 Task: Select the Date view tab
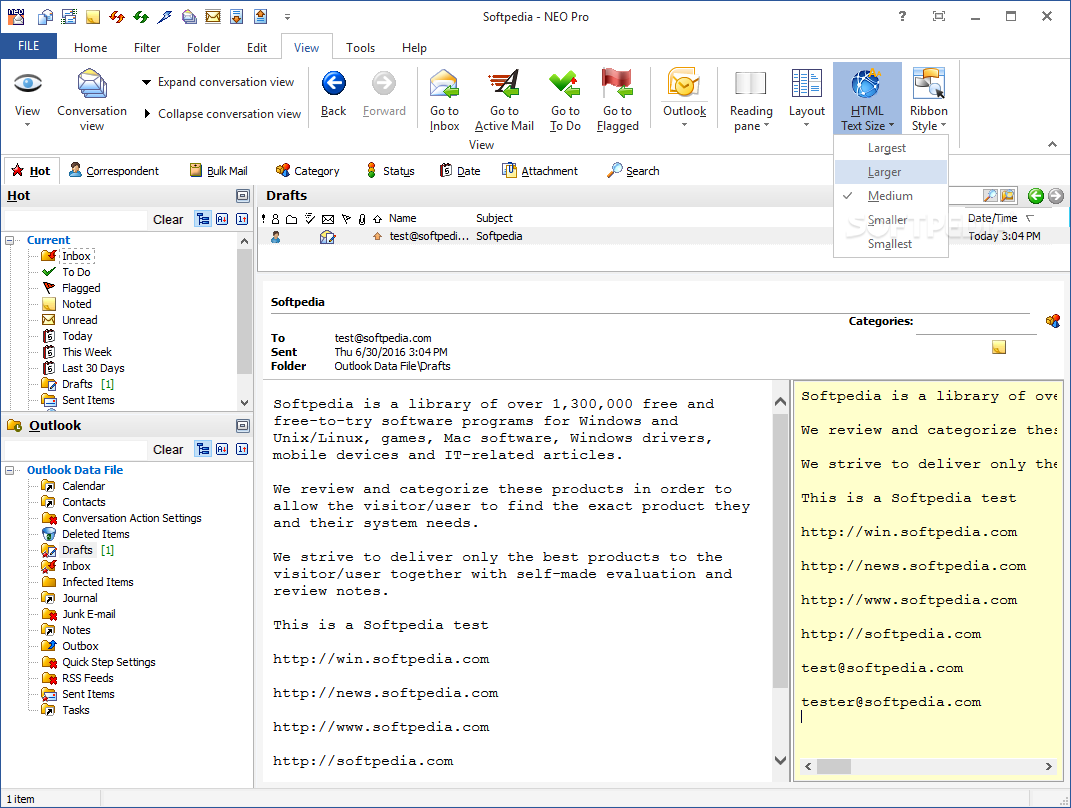tap(460, 171)
